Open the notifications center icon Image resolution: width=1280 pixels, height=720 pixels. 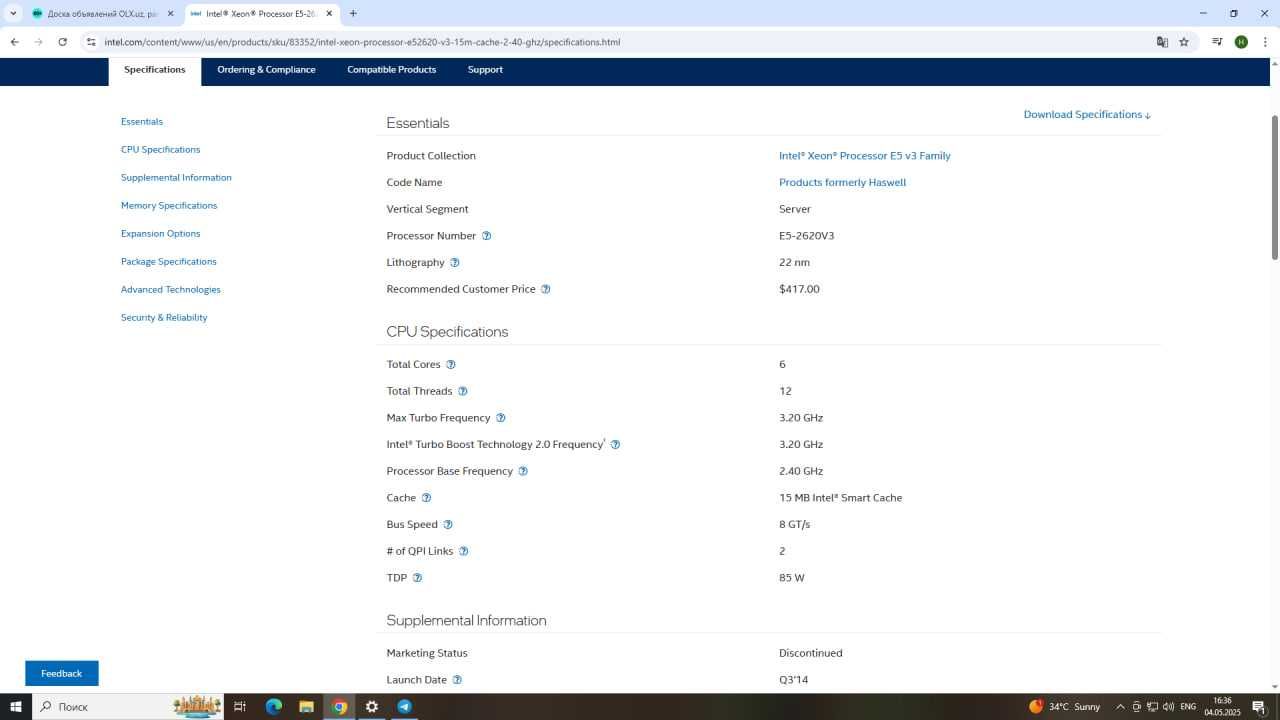pos(1259,707)
